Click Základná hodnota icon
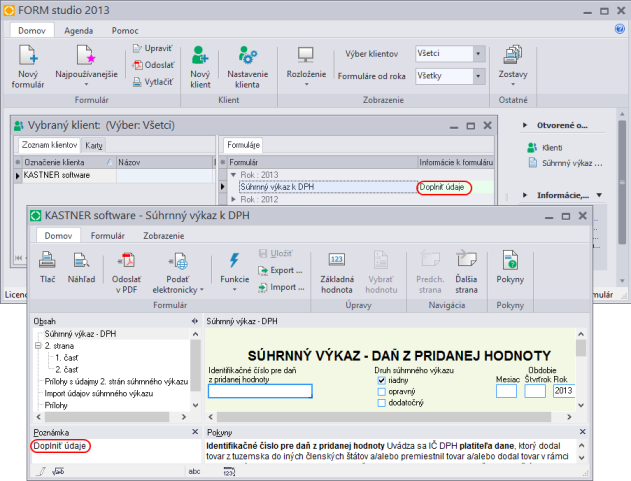Screen dimensions: 631x481 pos(336,260)
